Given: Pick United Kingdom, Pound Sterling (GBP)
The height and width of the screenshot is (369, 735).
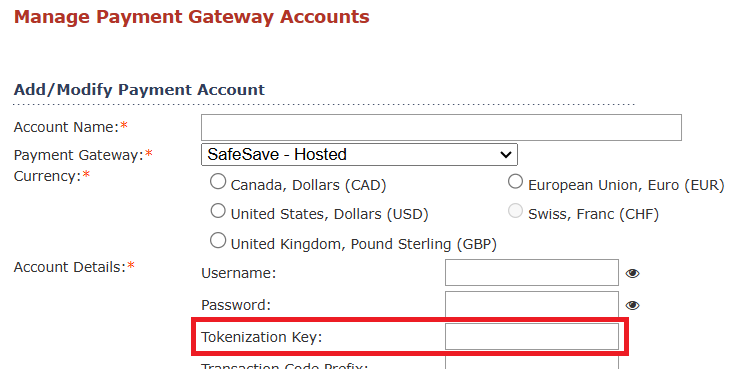Looking at the screenshot, I should pos(218,241).
